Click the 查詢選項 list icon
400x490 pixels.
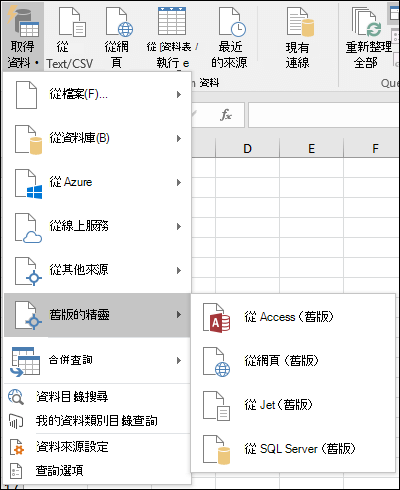pos(16,471)
